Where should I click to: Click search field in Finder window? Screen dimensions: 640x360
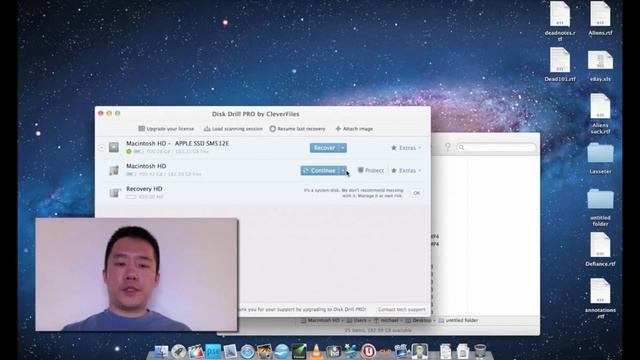tap(496, 147)
